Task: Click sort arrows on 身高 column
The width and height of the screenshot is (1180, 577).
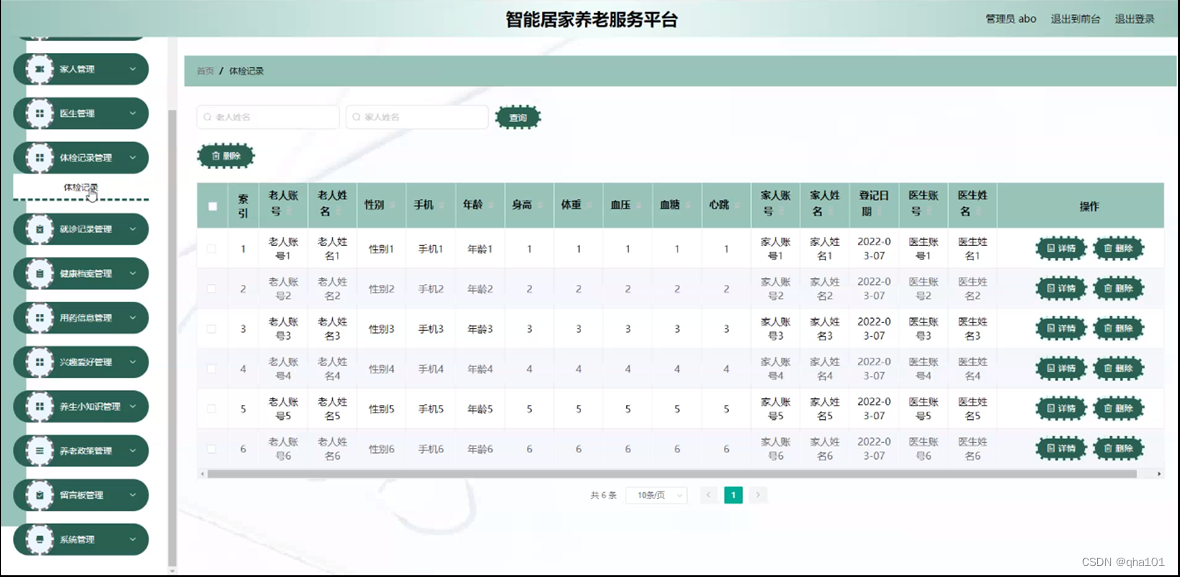Action: tap(539, 205)
